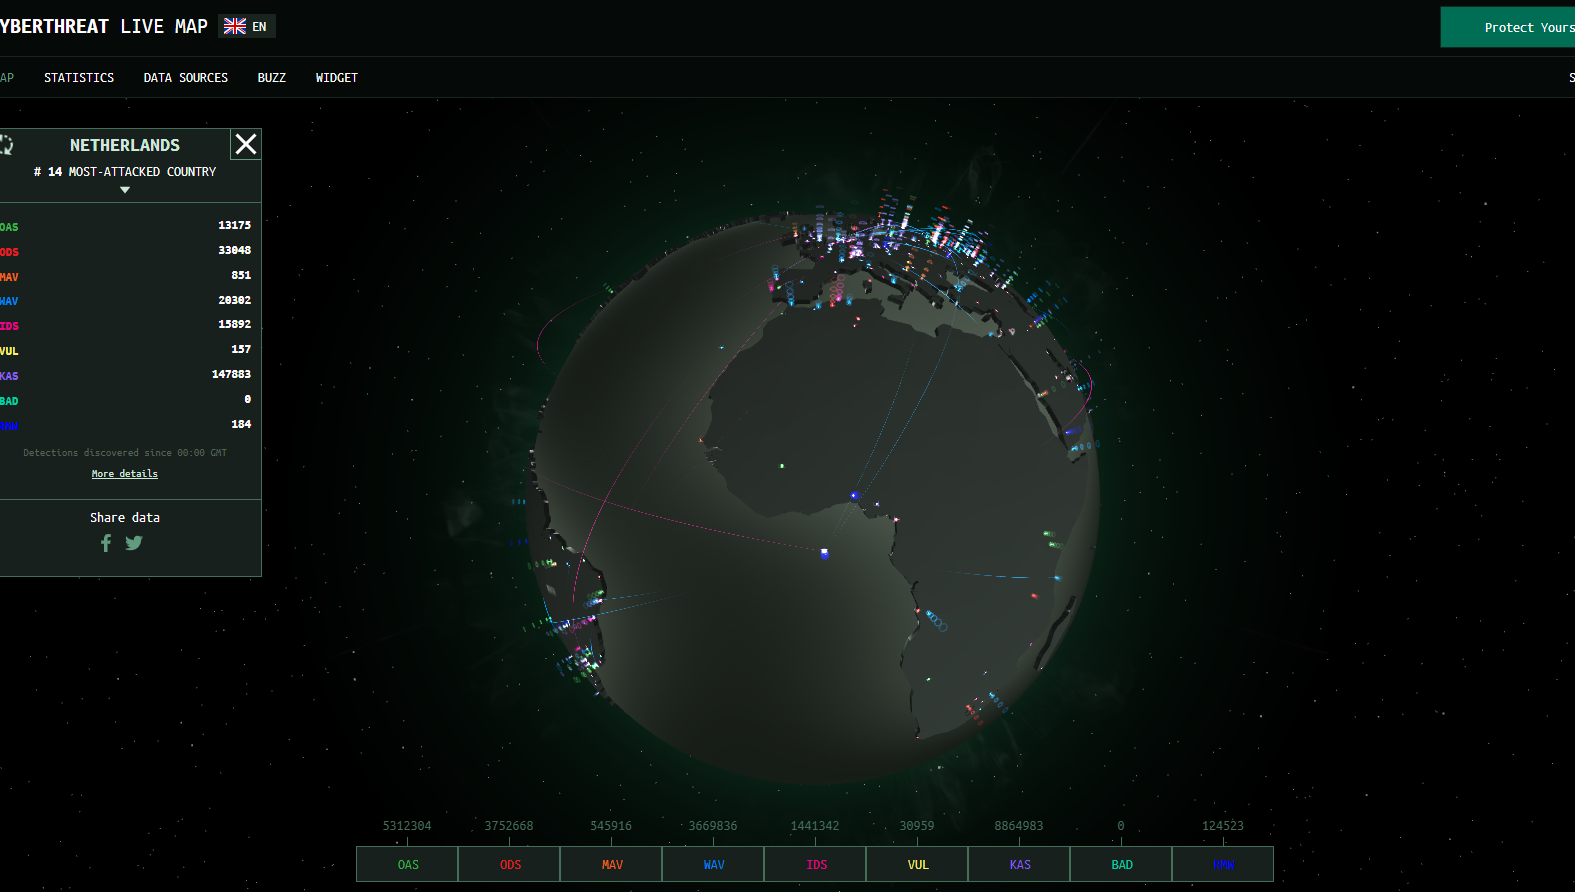This screenshot has width=1575, height=892.
Task: Open the More details link
Action: point(125,474)
